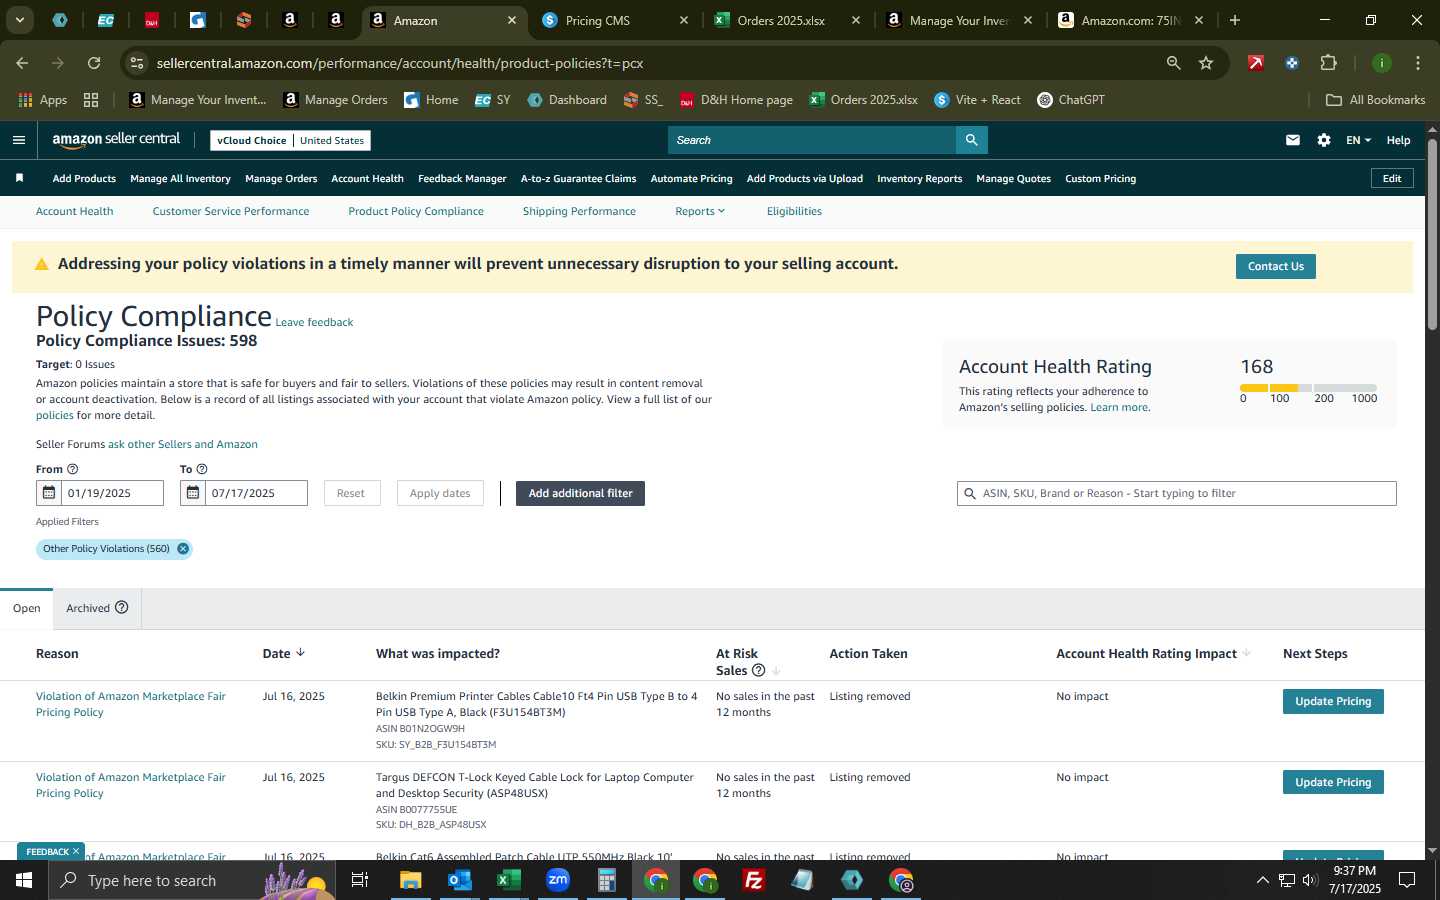Viewport: 1440px width, 900px height.
Task: Switch to the Pricing CMS browser tab
Action: [615, 20]
